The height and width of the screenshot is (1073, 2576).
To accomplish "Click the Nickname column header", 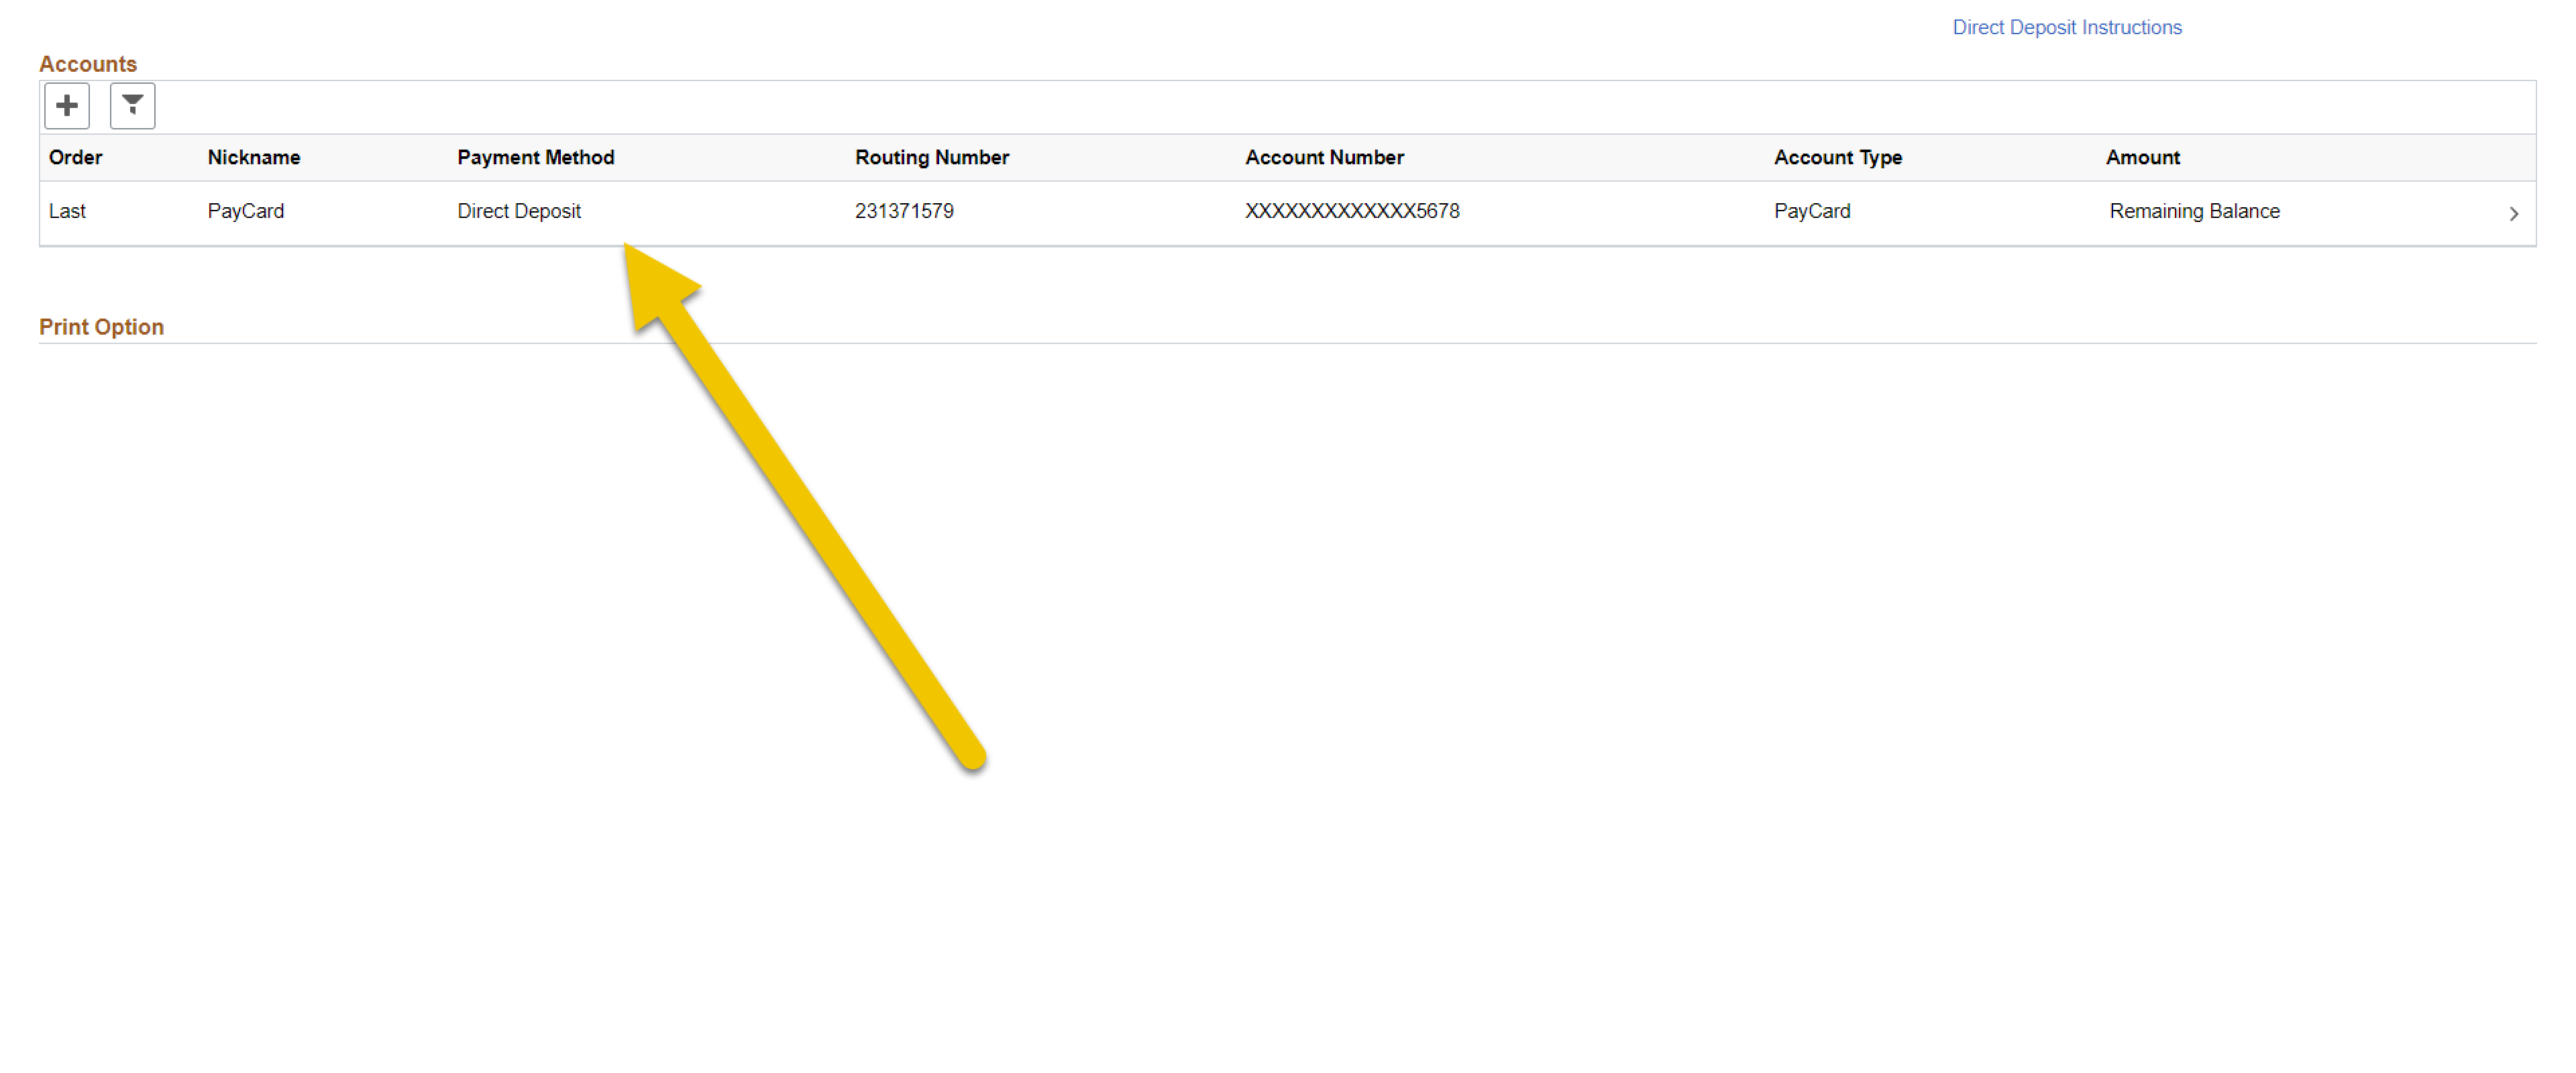I will tap(253, 157).
